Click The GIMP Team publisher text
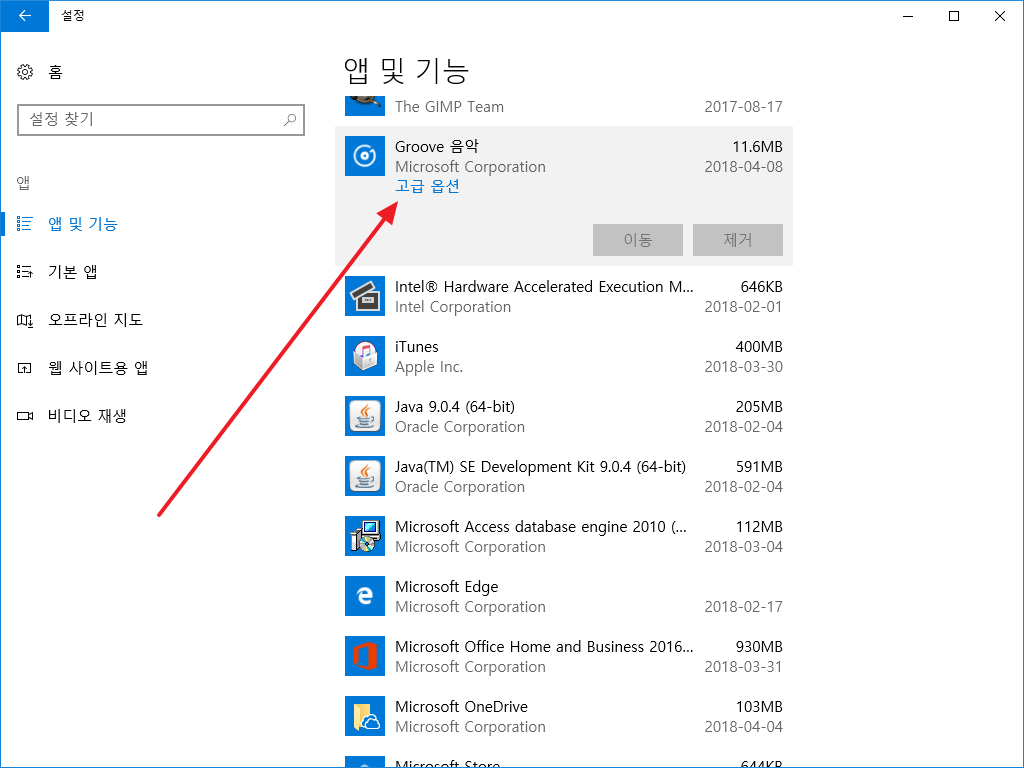 [449, 106]
